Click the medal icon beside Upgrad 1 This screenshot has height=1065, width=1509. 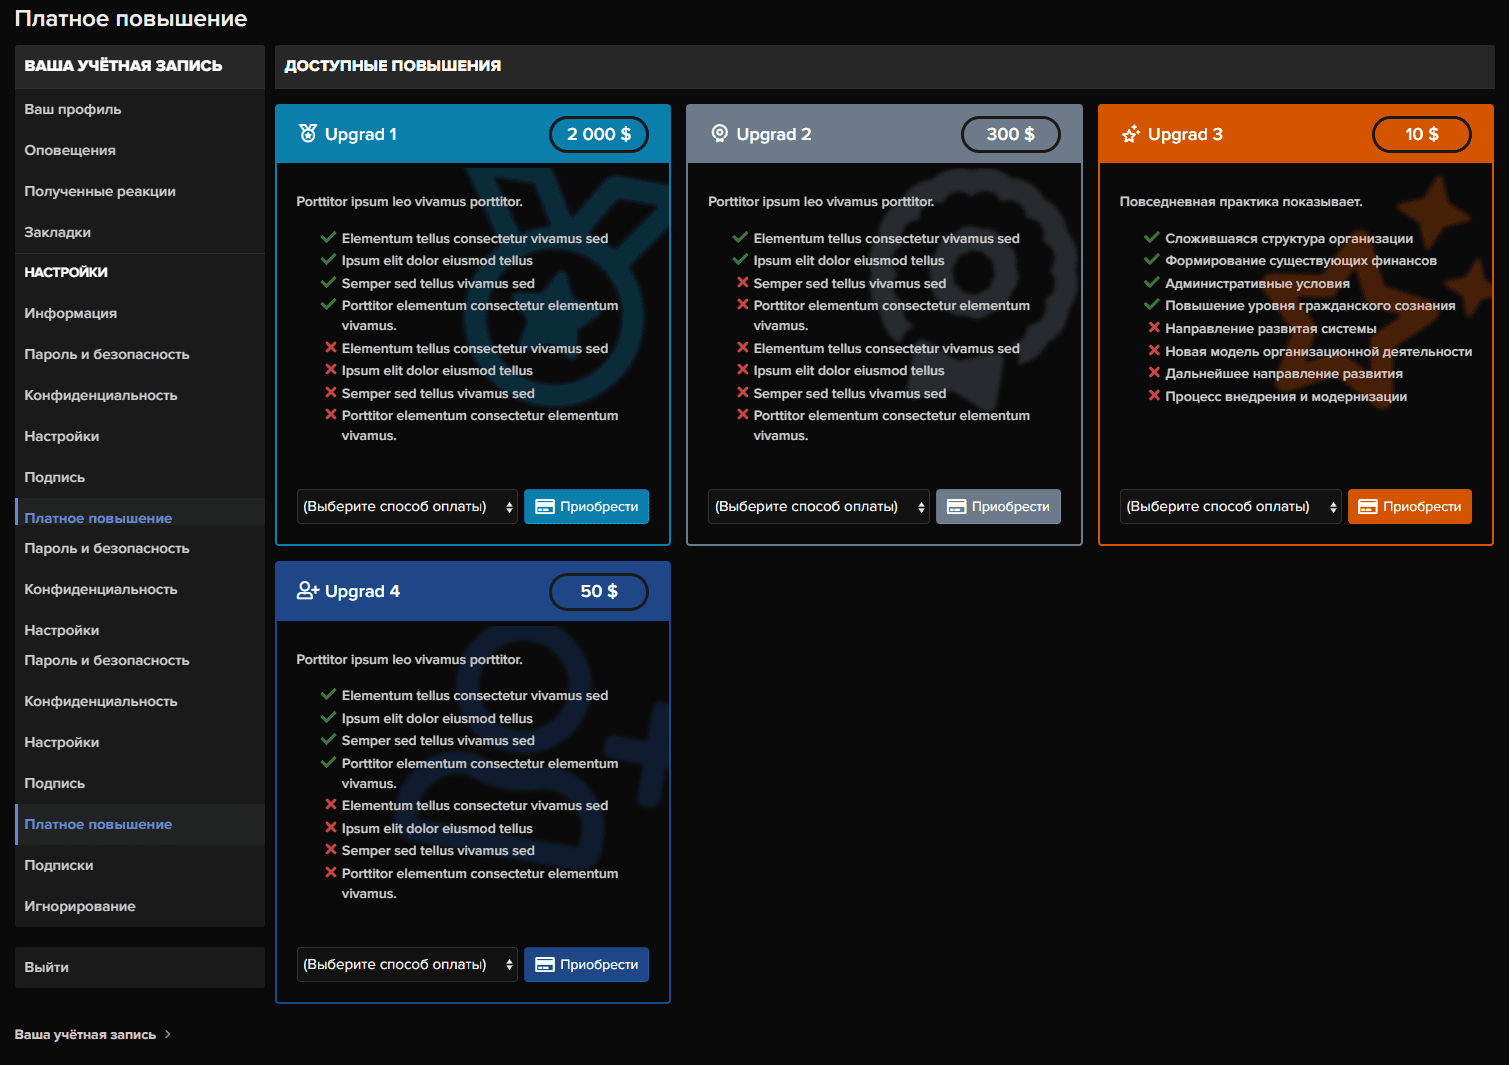pyautogui.click(x=308, y=134)
